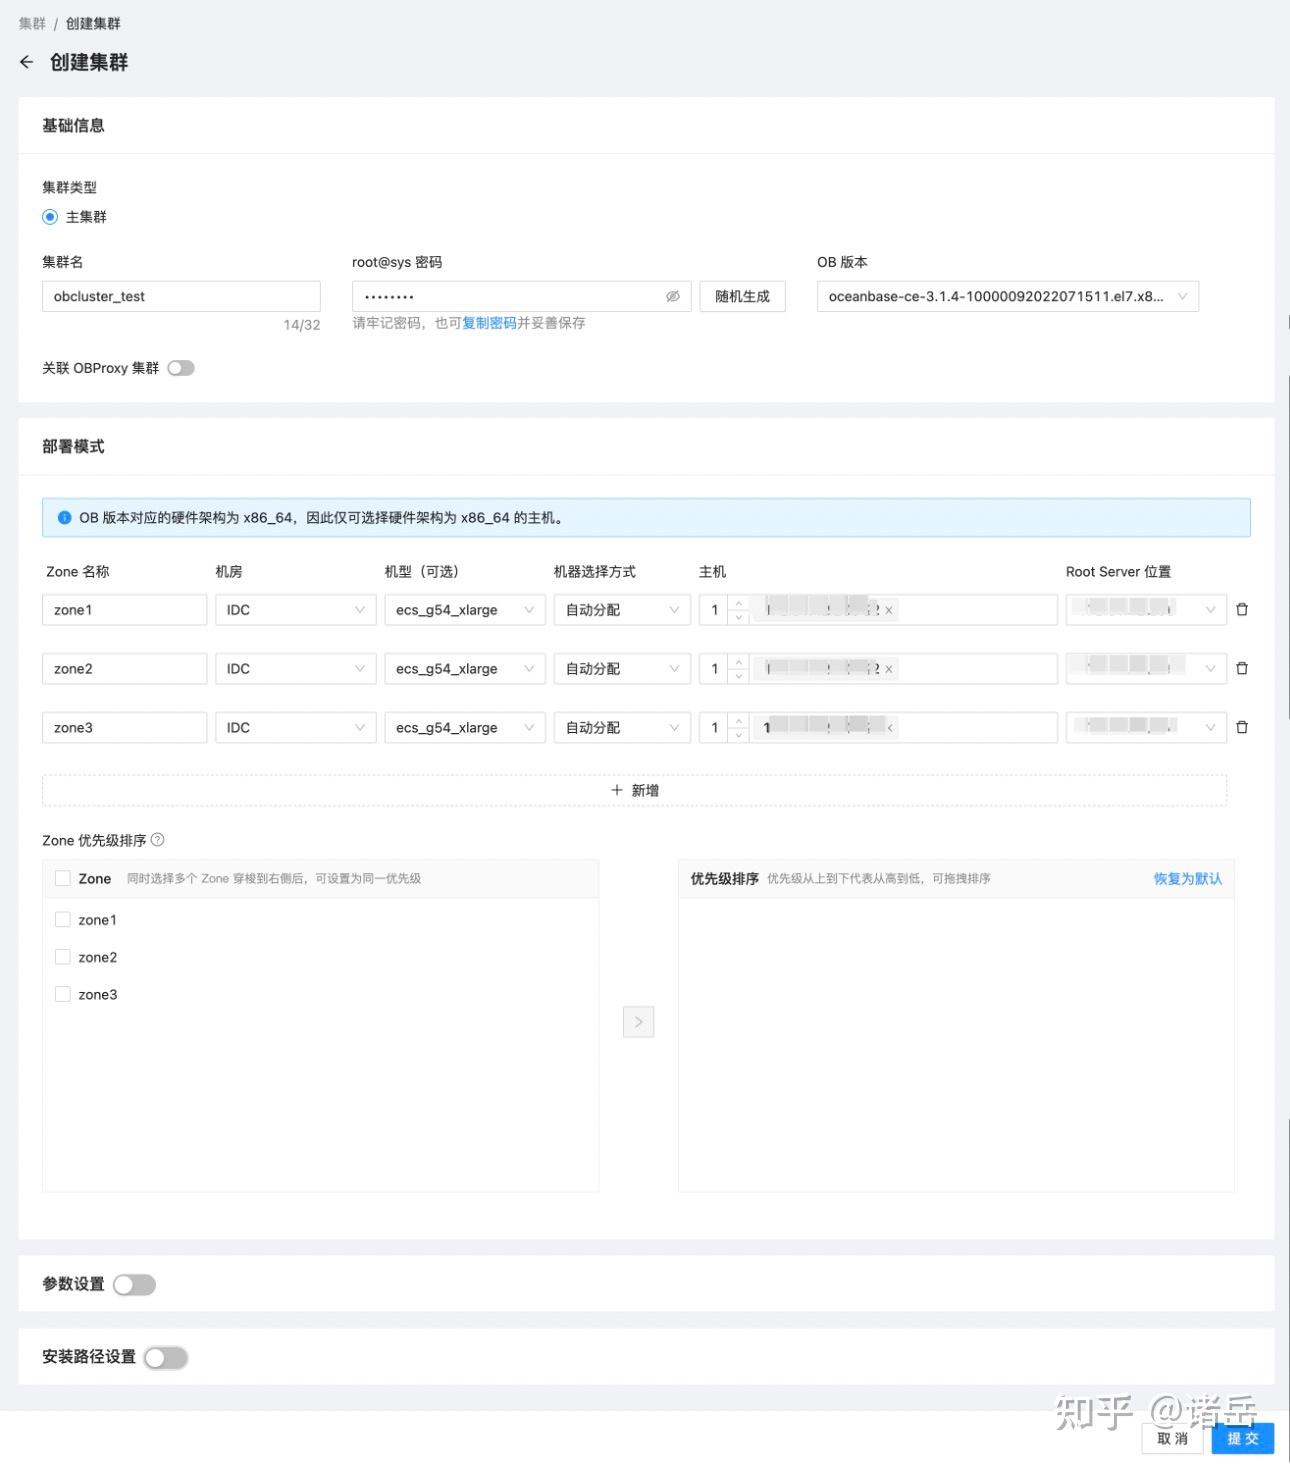The width and height of the screenshot is (1290, 1464).
Task: Check the zone1 checkbox in the Zone list
Action: point(63,919)
